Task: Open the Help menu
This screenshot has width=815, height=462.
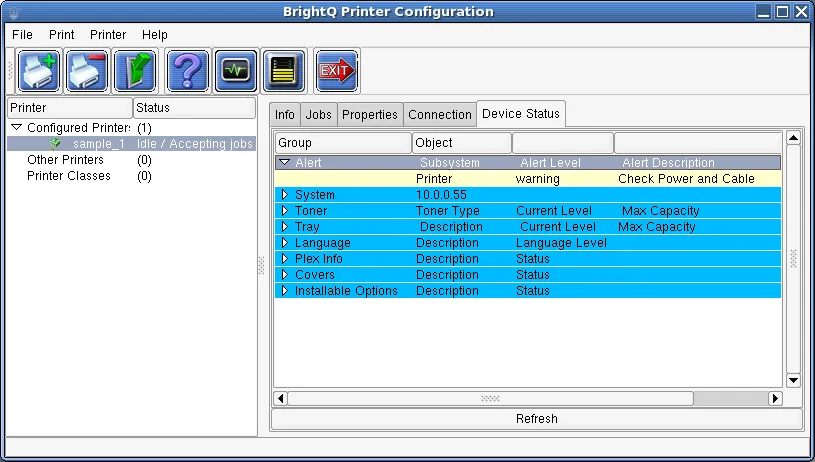Action: (155, 35)
